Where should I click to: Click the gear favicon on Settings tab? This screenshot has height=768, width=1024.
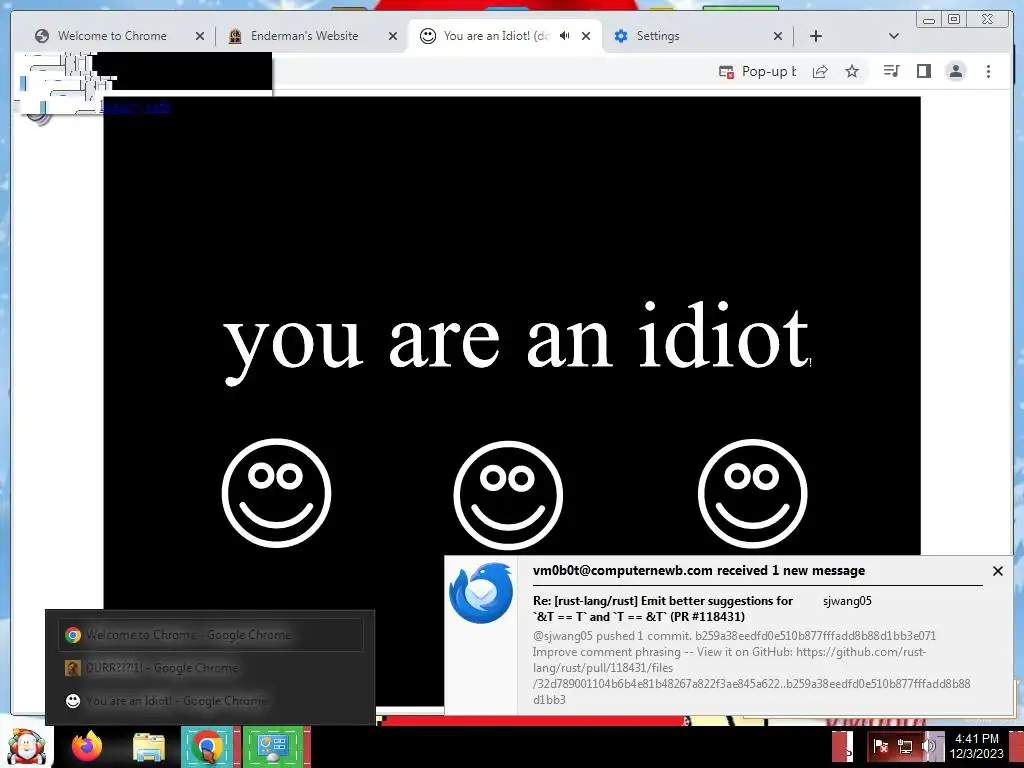(x=621, y=36)
